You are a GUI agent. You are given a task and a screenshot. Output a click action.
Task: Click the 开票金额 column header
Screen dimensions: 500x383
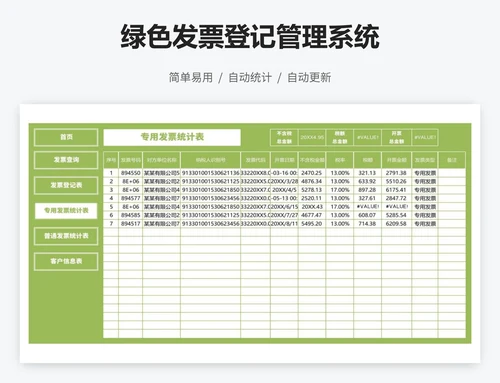click(396, 160)
